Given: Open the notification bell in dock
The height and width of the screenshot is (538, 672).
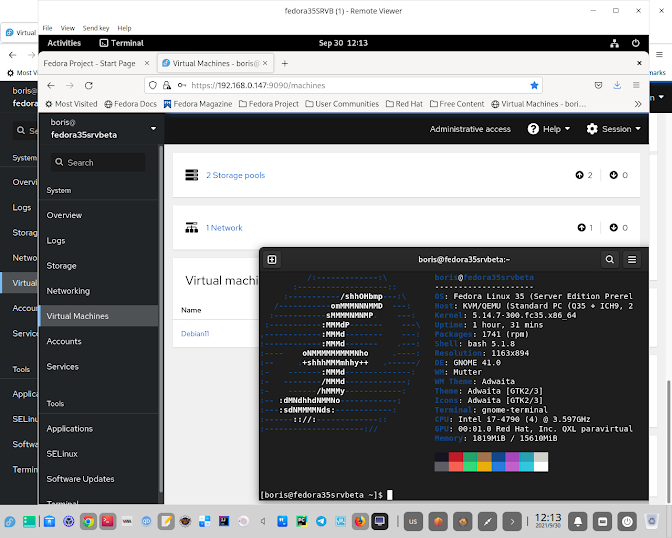Looking at the screenshot, I should coord(578,521).
